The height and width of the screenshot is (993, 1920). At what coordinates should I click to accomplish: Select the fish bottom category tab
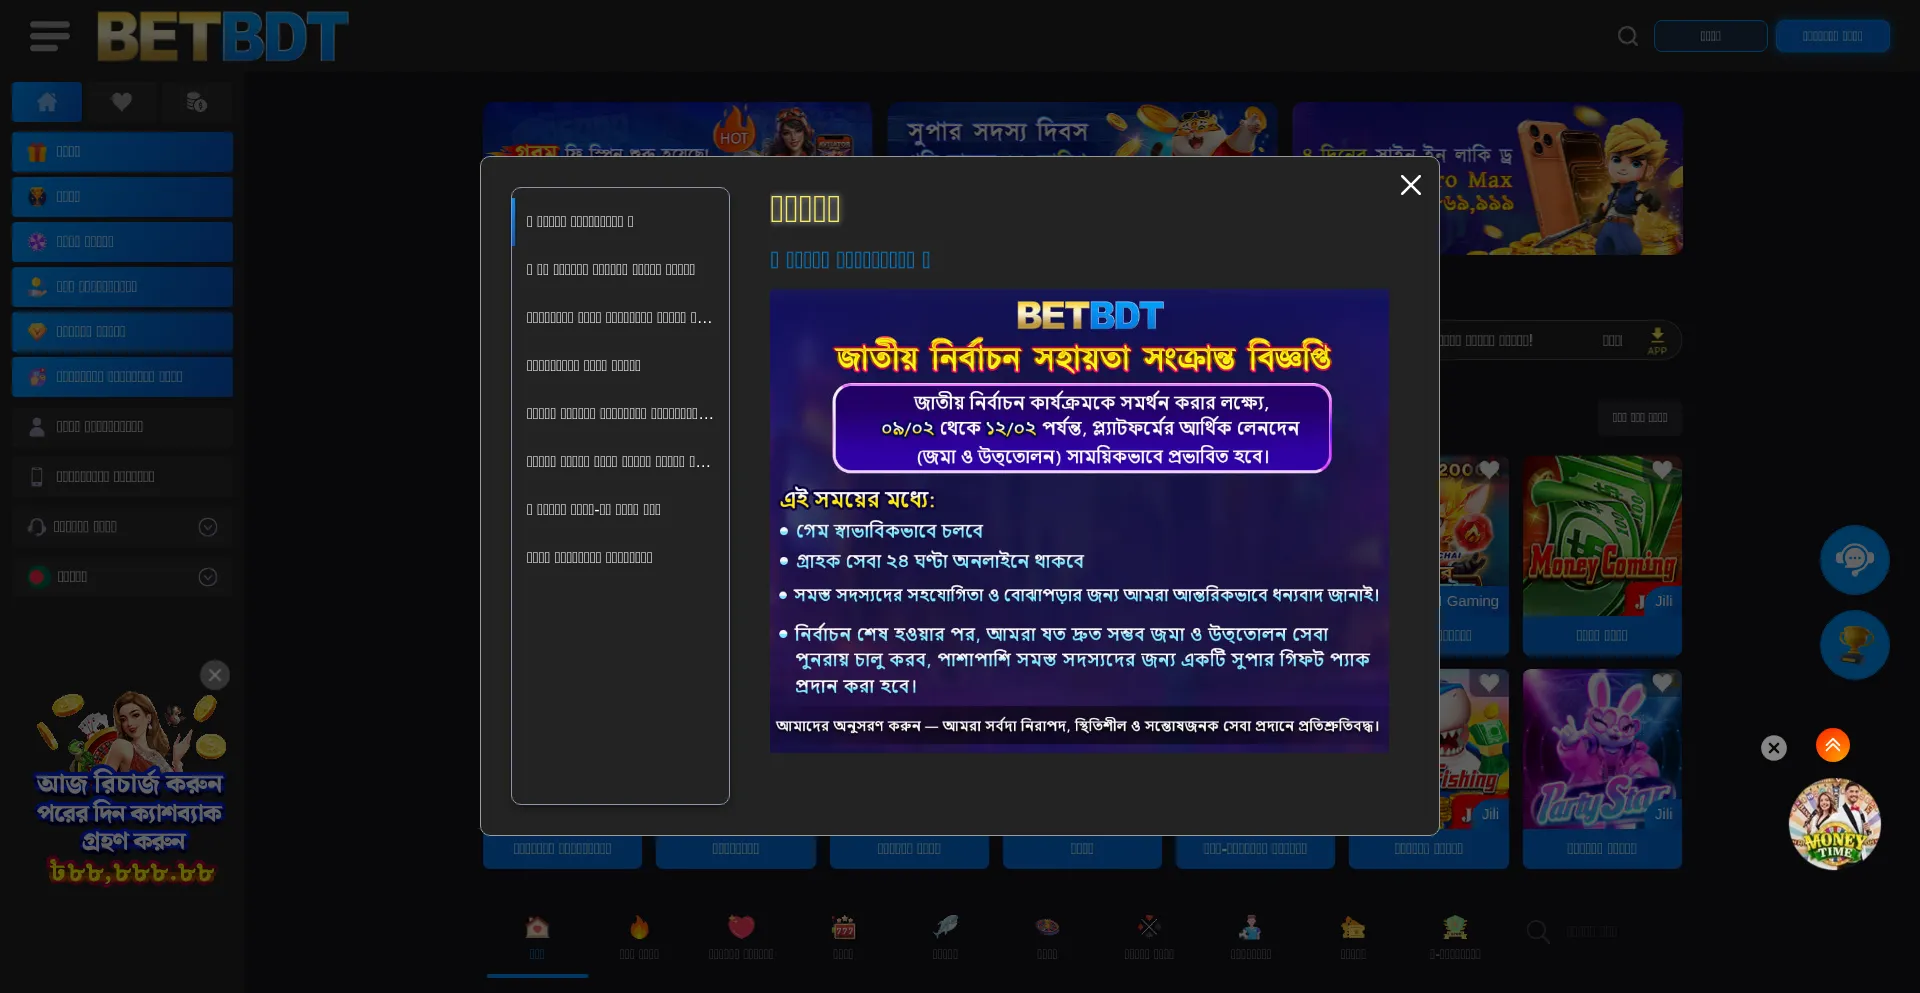click(945, 938)
